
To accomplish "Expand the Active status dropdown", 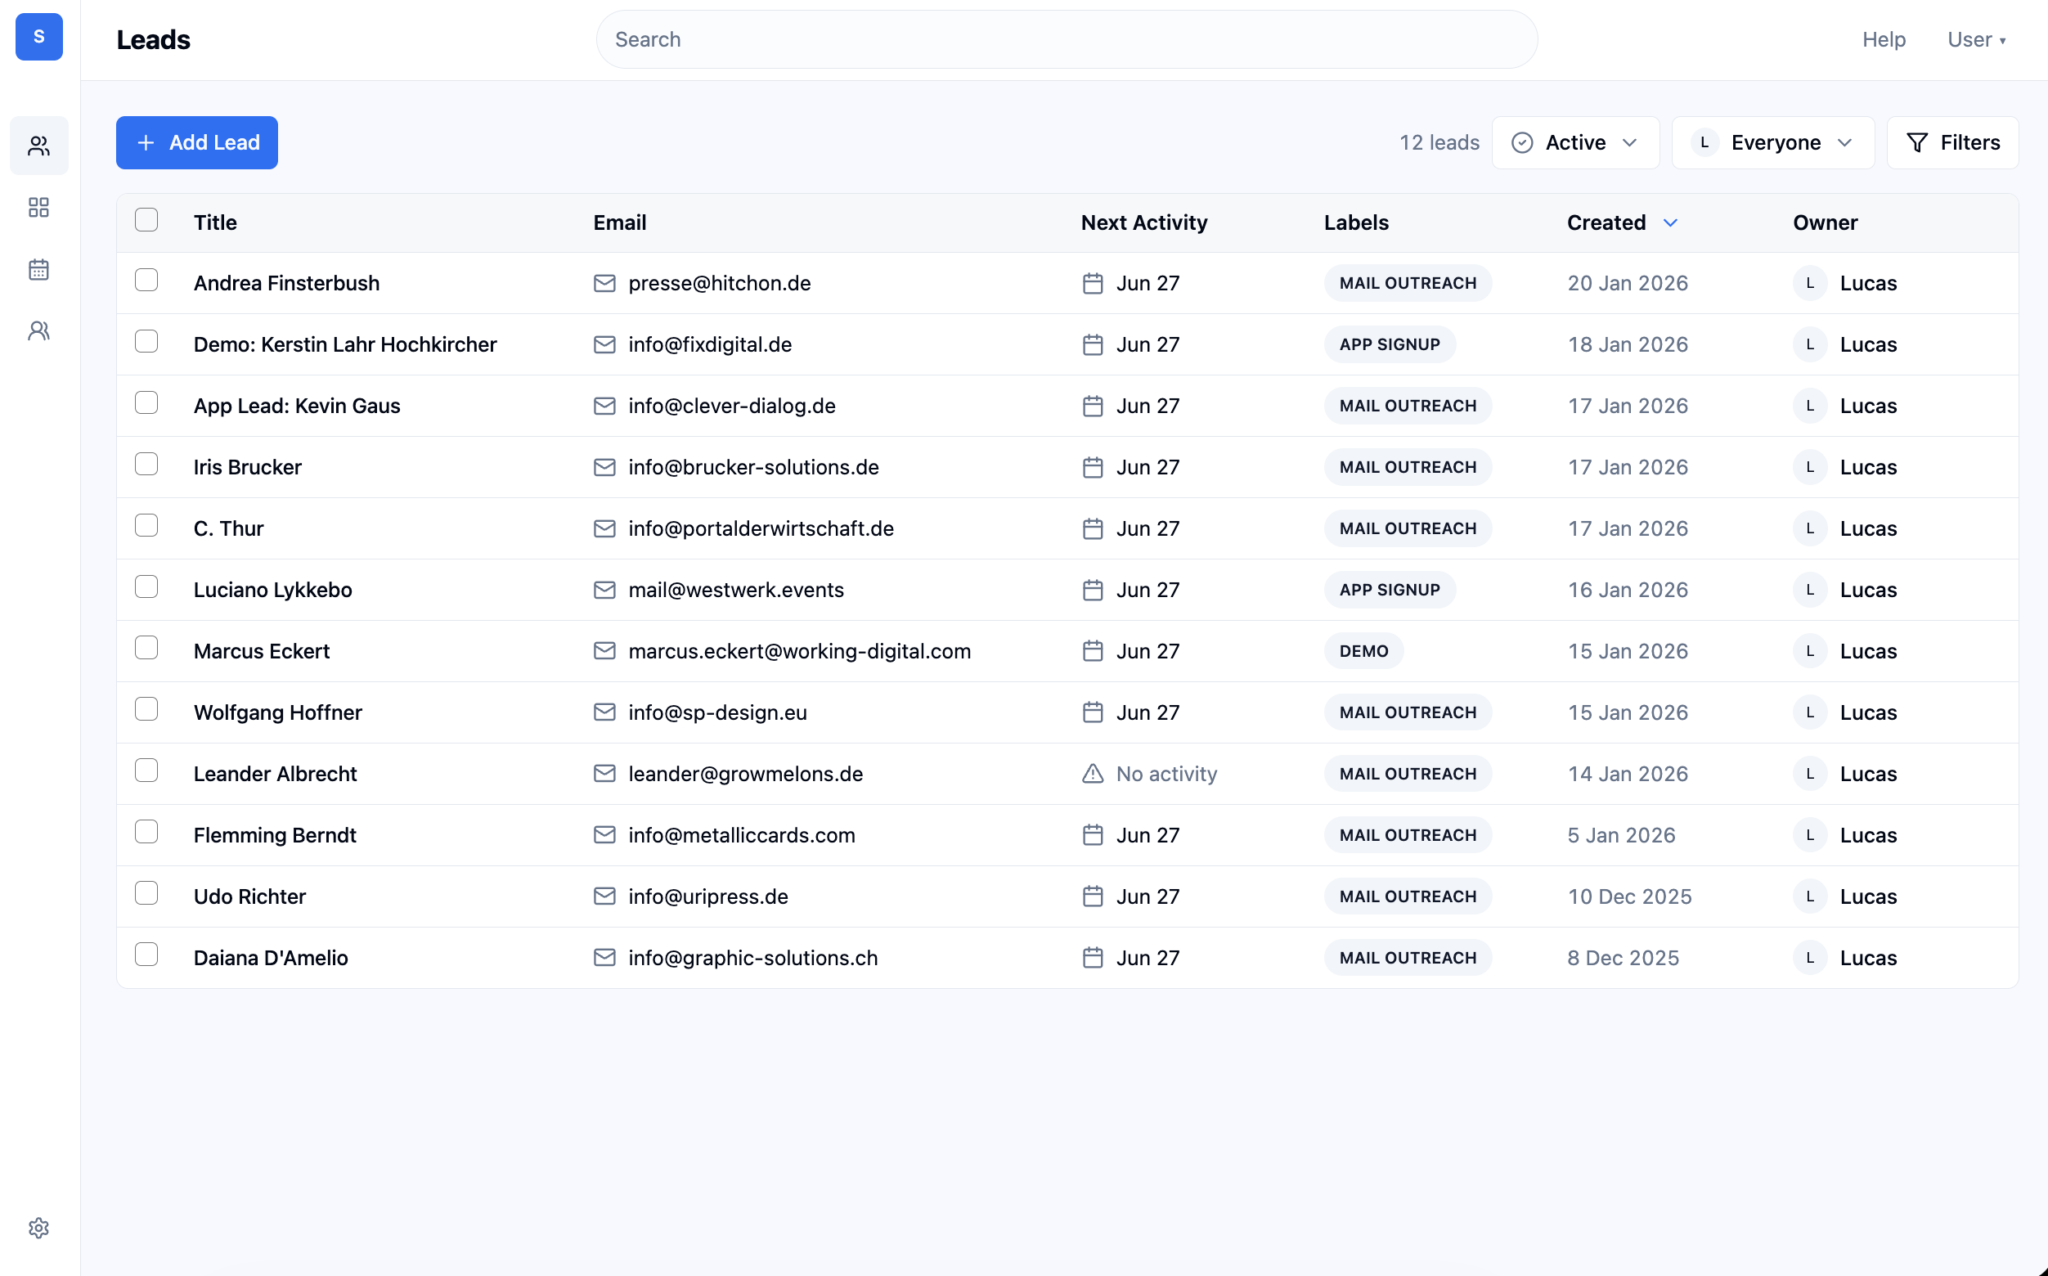I will (x=1575, y=143).
